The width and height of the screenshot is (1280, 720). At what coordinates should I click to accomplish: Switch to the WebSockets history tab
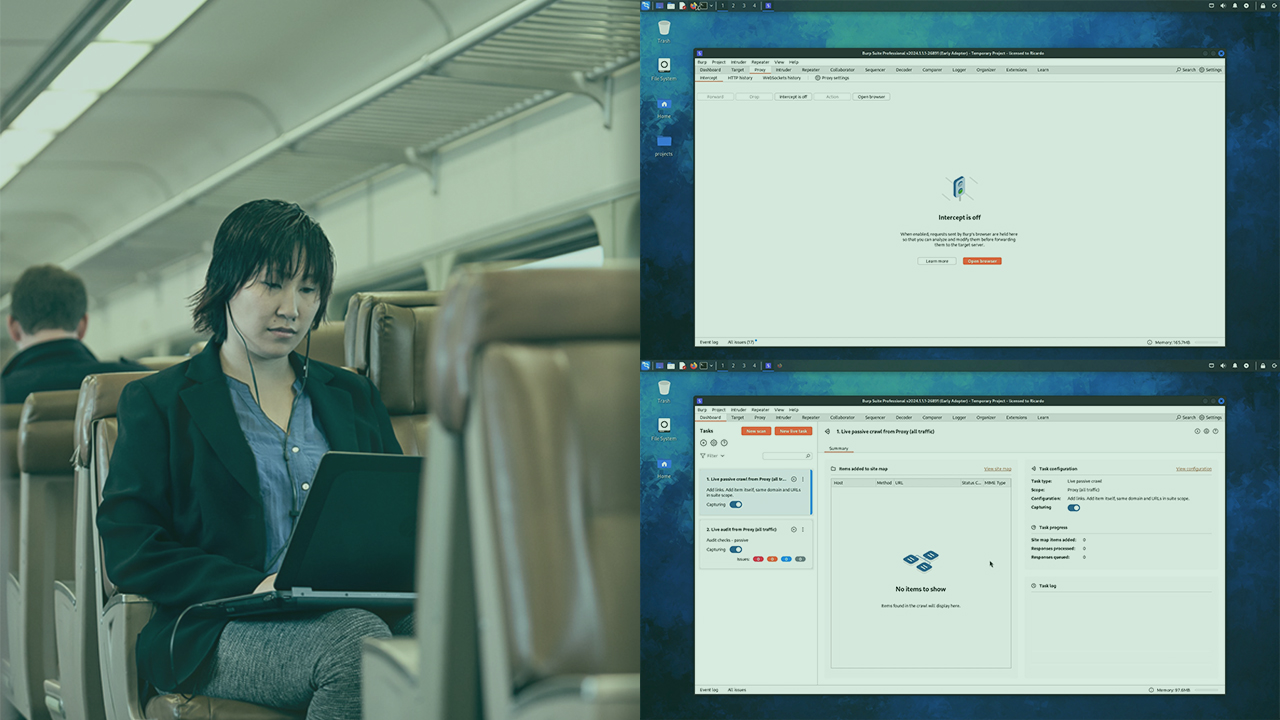[781, 77]
